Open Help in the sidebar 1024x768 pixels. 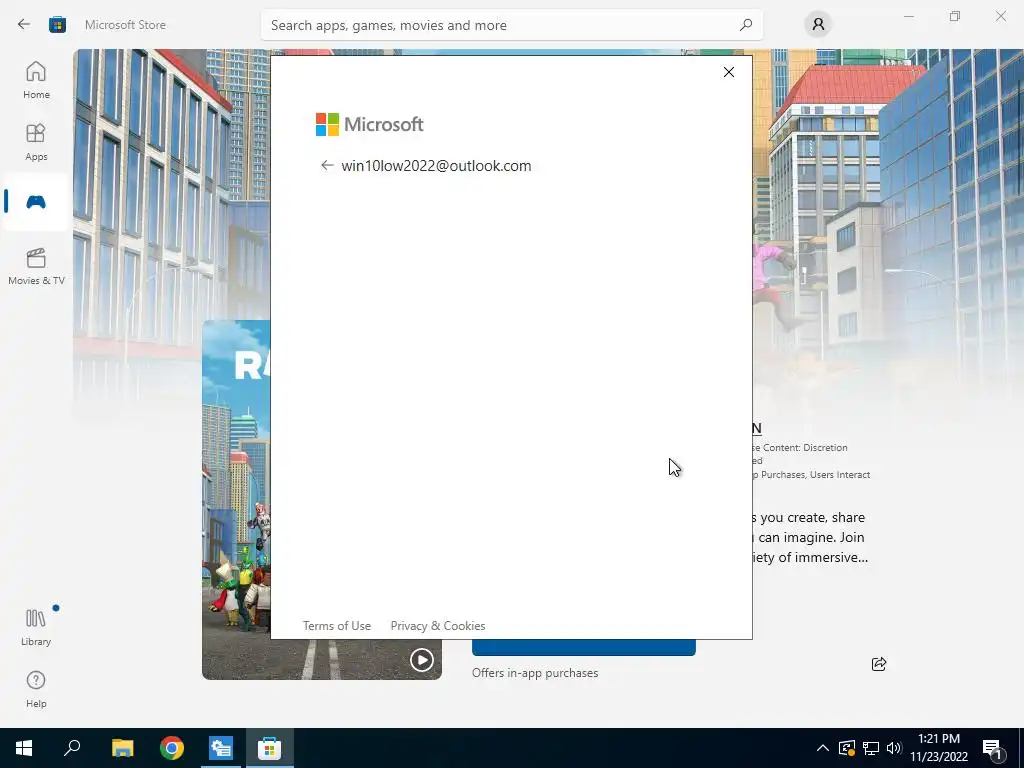pos(36,689)
